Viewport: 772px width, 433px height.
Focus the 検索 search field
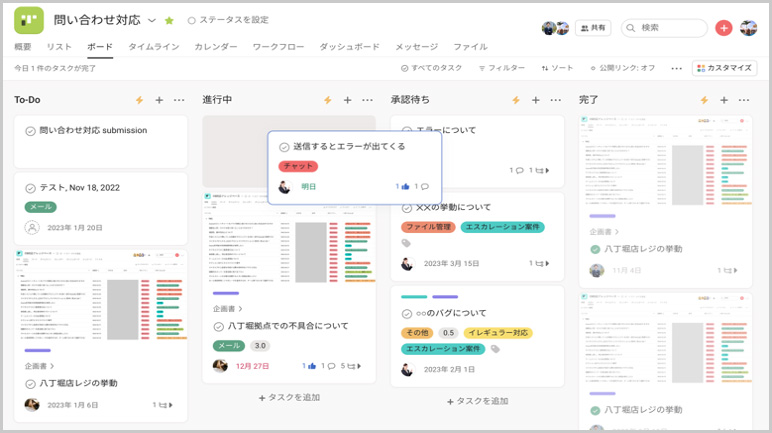click(664, 28)
